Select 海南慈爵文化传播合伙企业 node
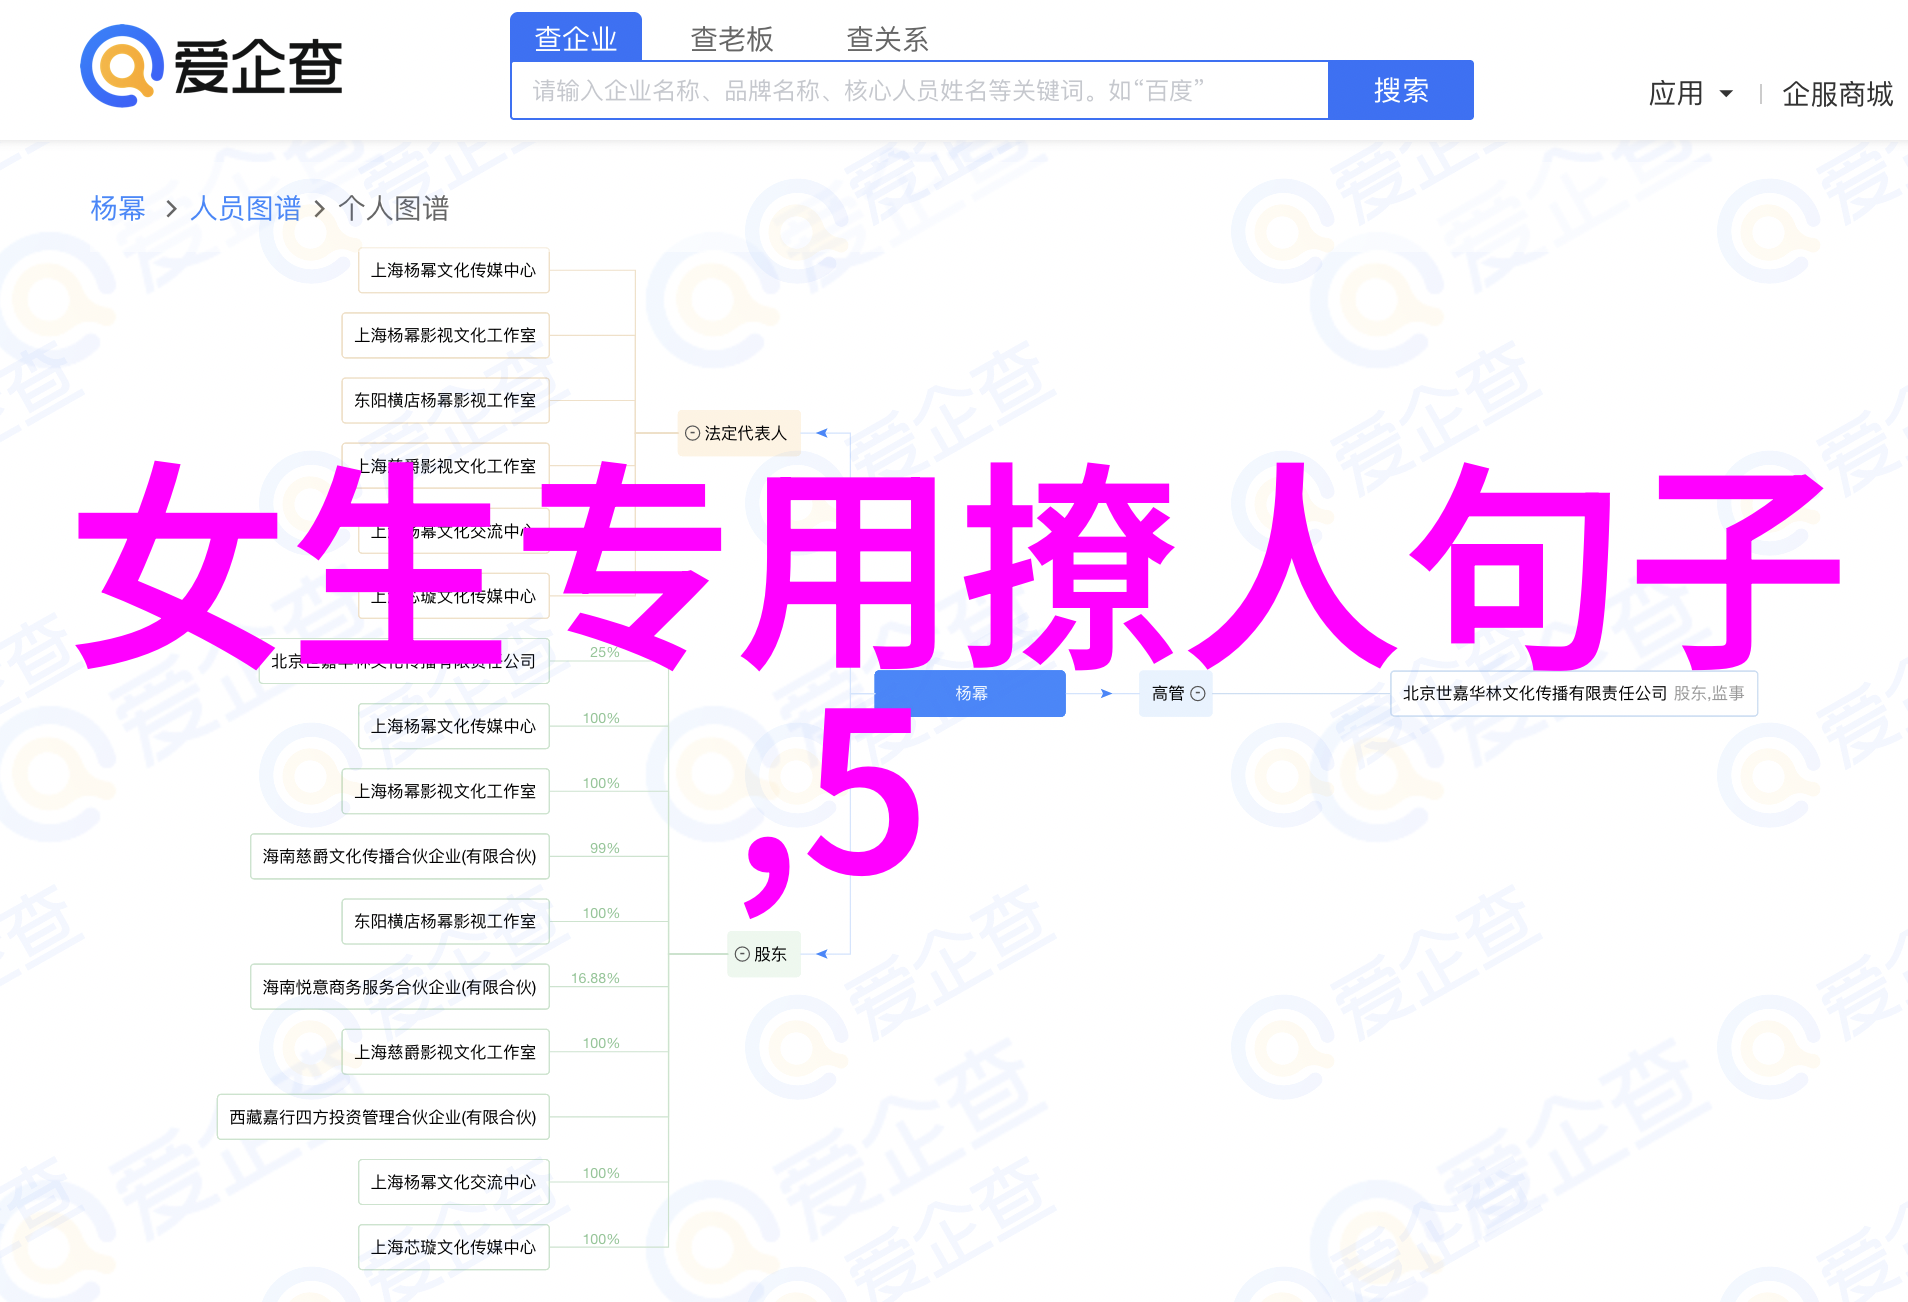 point(399,856)
